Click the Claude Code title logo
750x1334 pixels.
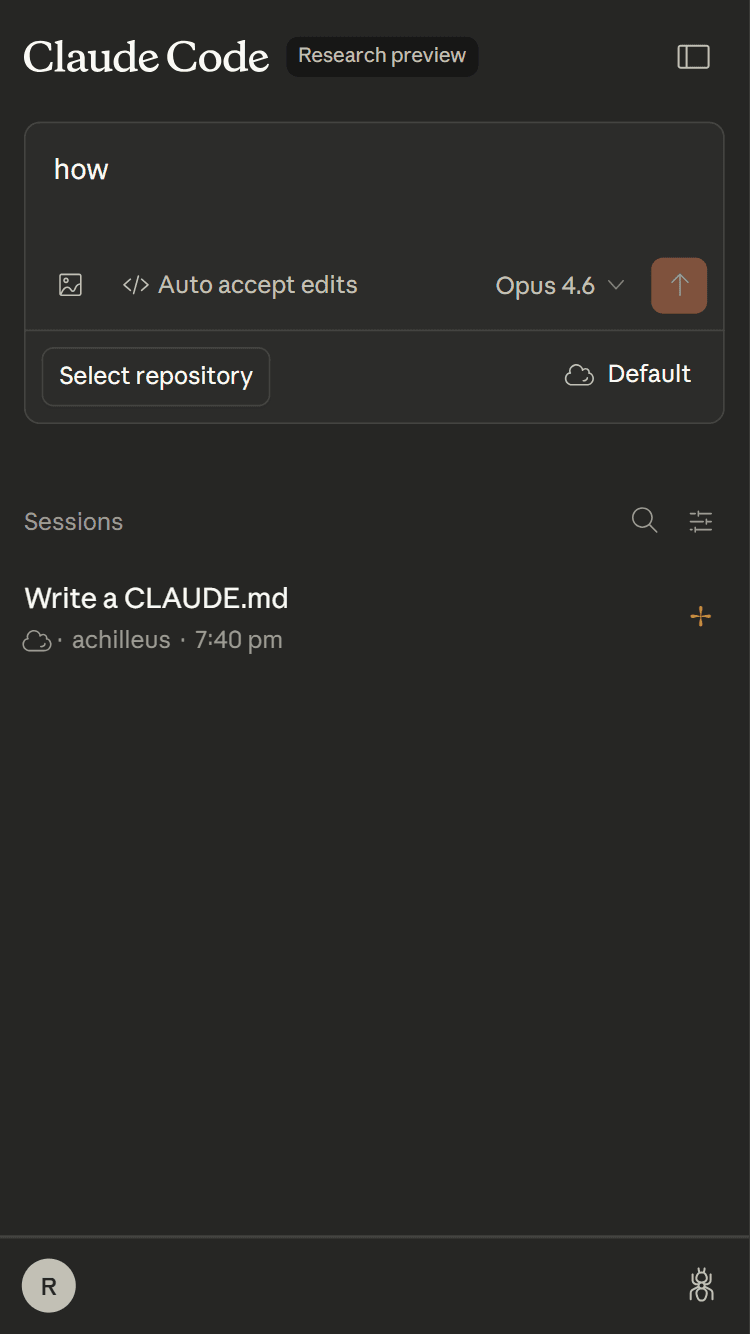pyautogui.click(x=146, y=57)
